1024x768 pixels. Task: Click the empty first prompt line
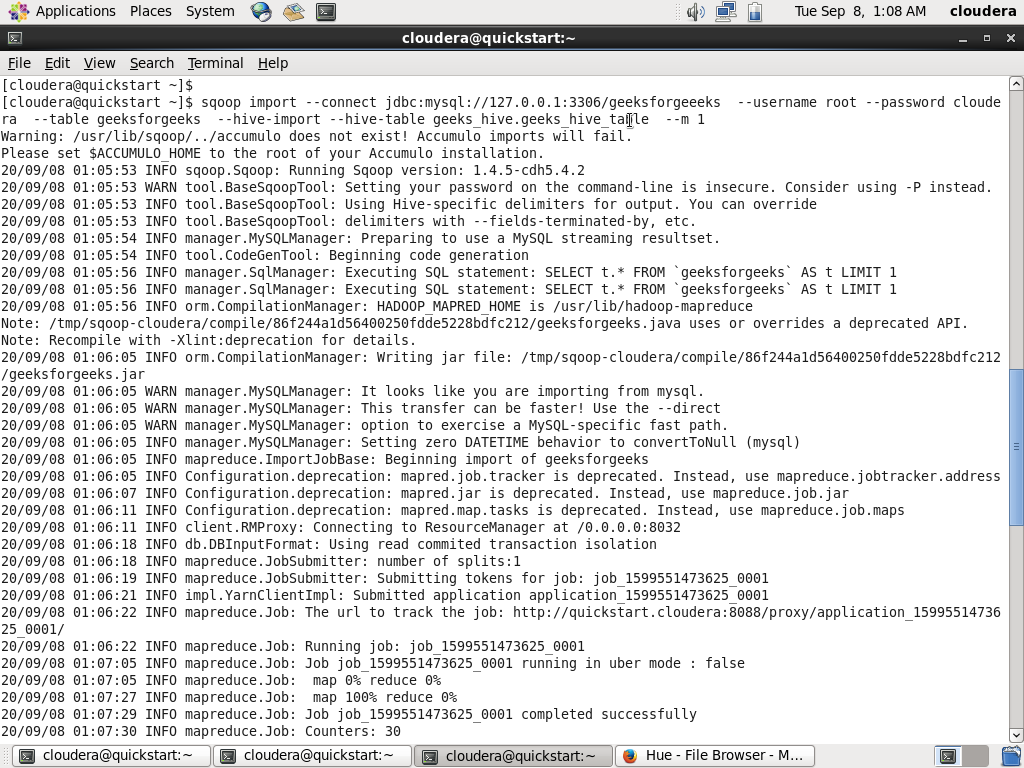coord(97,86)
